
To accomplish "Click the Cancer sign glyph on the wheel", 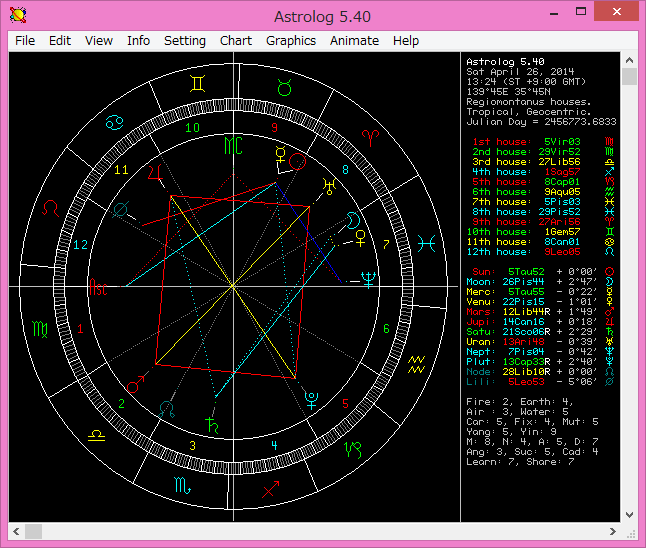I will coord(115,123).
